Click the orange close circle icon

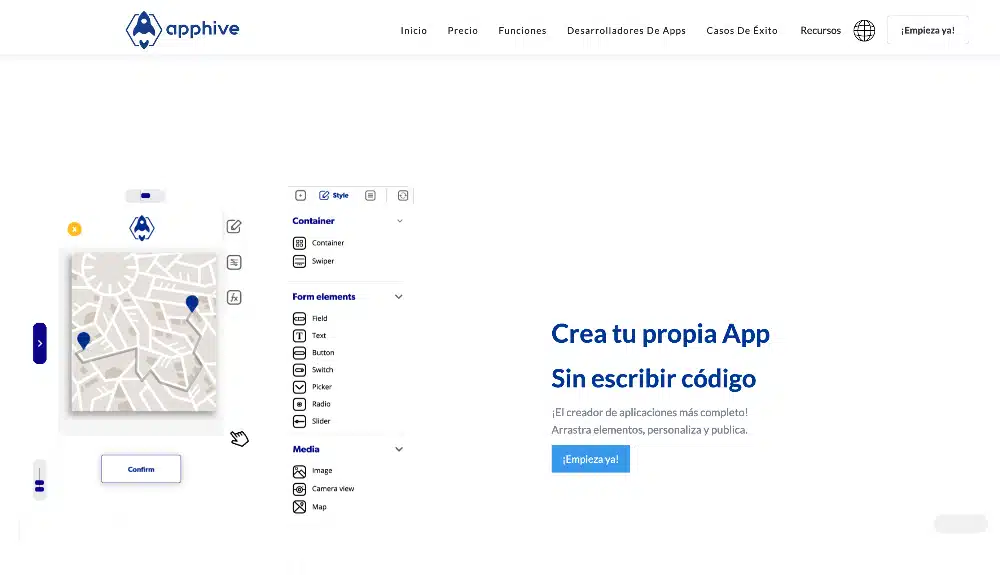point(75,229)
